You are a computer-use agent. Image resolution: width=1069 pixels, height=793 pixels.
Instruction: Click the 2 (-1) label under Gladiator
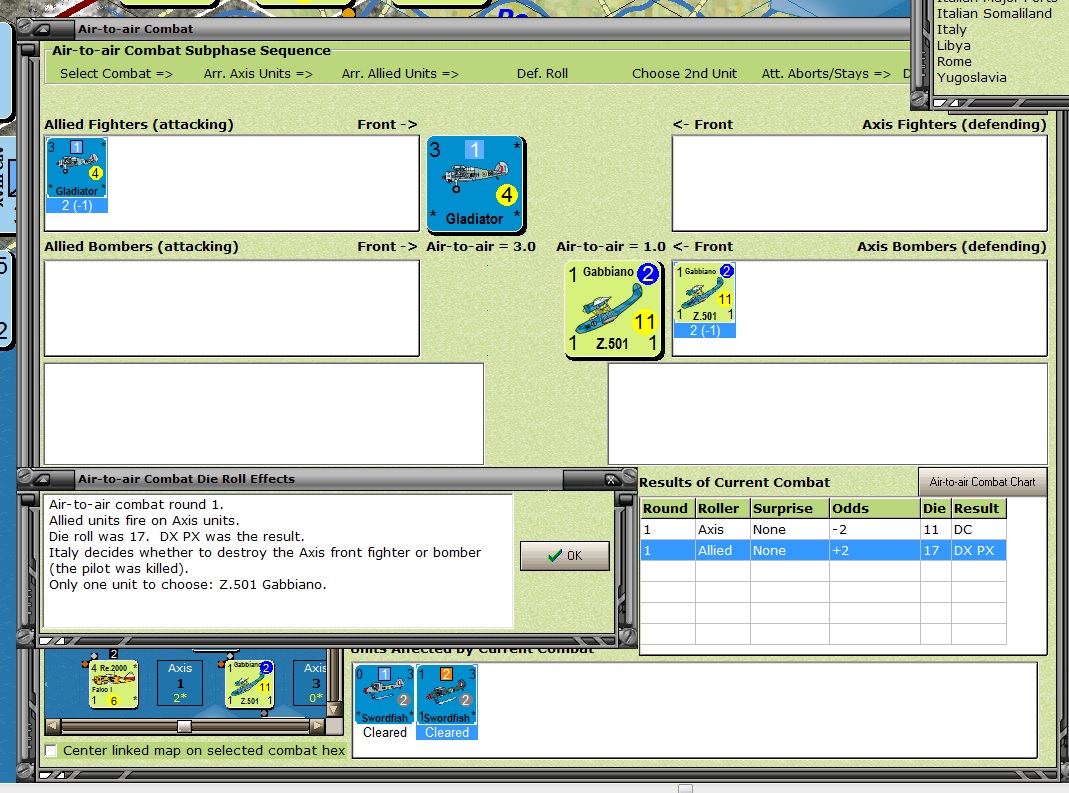(76, 205)
